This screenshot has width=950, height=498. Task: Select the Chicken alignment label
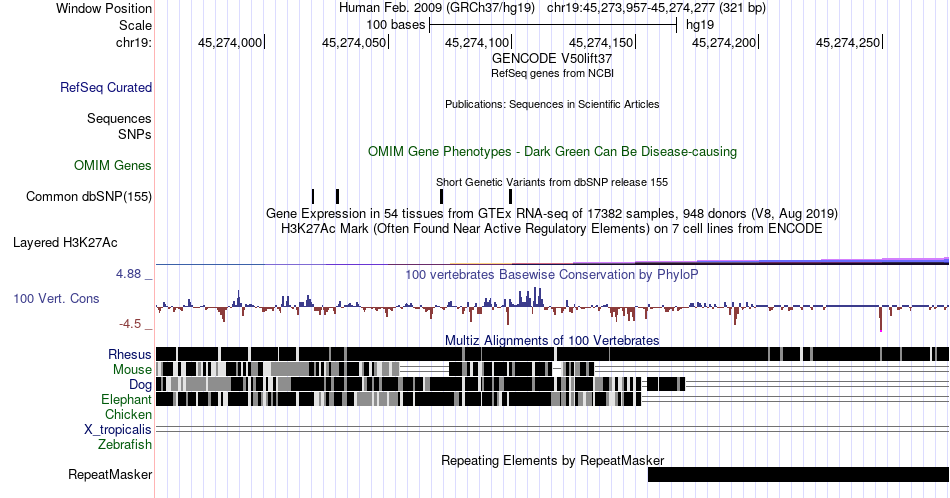coord(128,414)
